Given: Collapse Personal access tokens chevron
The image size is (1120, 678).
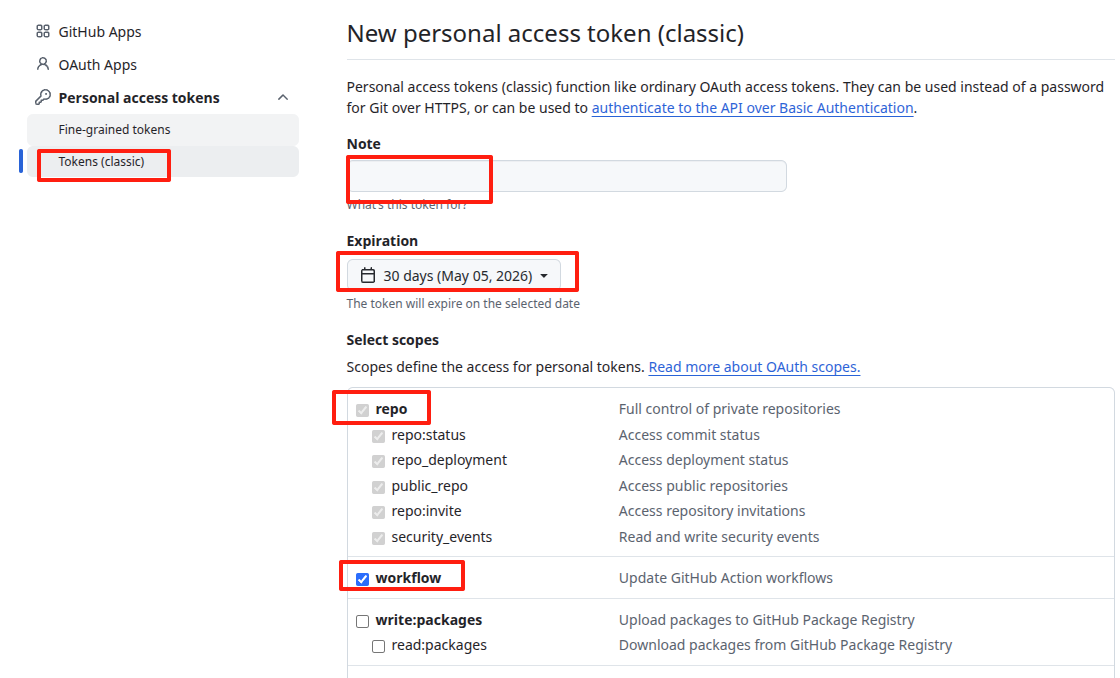Looking at the screenshot, I should pyautogui.click(x=283, y=98).
